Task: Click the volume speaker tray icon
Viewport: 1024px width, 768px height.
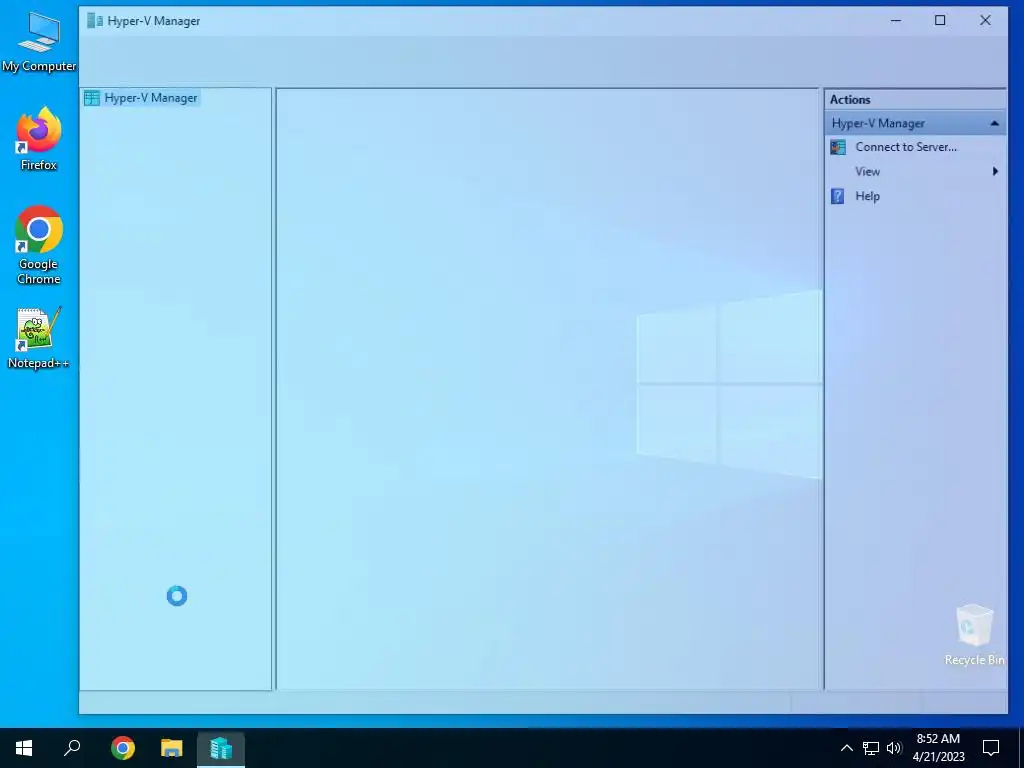Action: click(x=894, y=748)
